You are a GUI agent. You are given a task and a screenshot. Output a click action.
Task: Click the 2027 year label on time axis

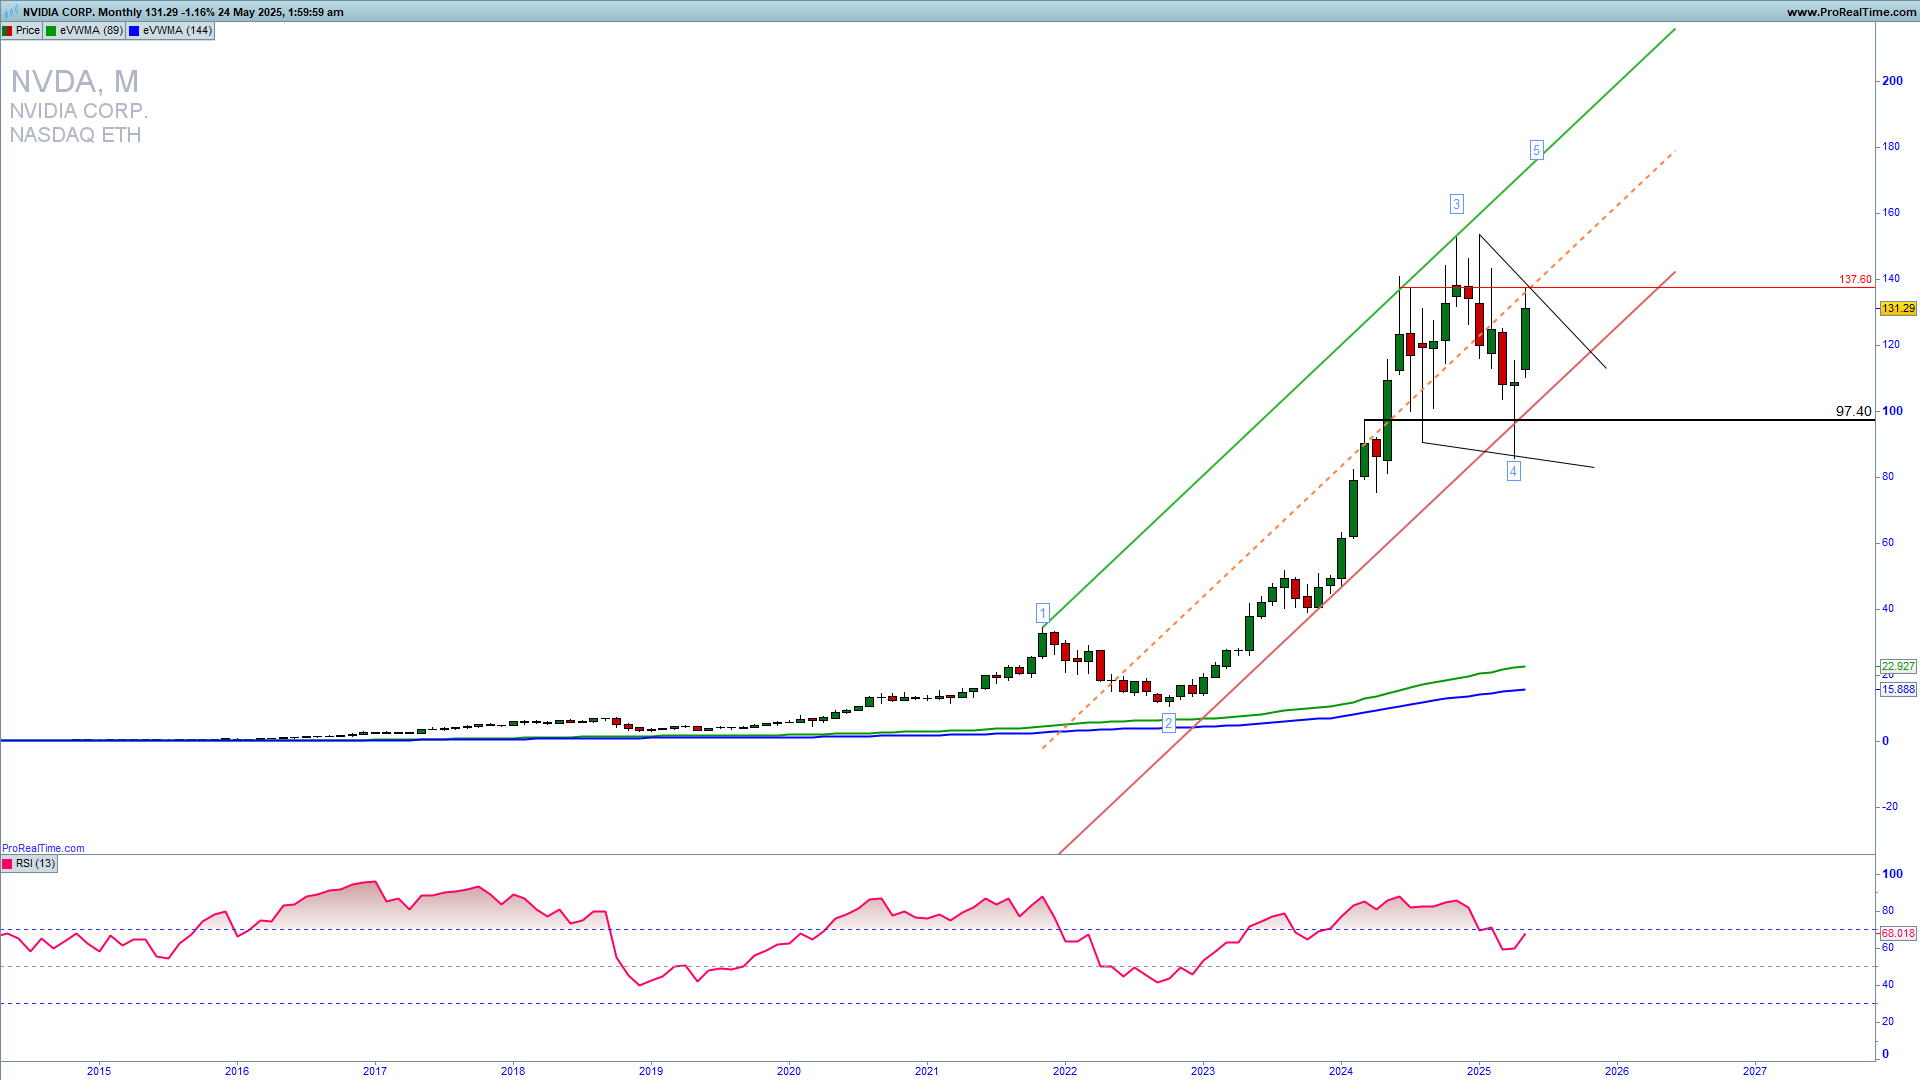pyautogui.click(x=1755, y=1072)
